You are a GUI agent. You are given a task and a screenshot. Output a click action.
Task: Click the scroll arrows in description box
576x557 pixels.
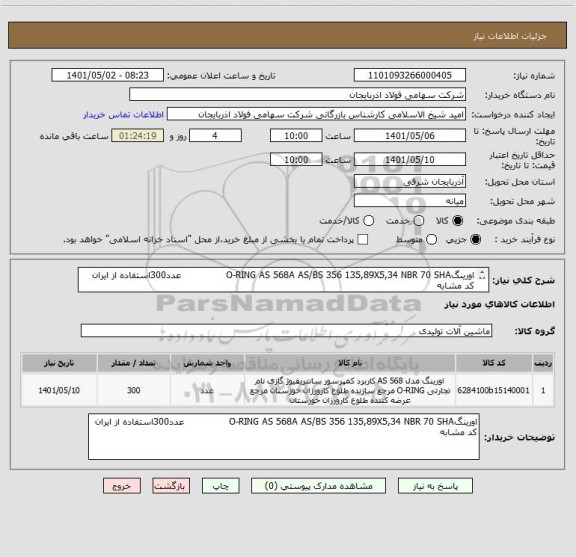(x=482, y=275)
